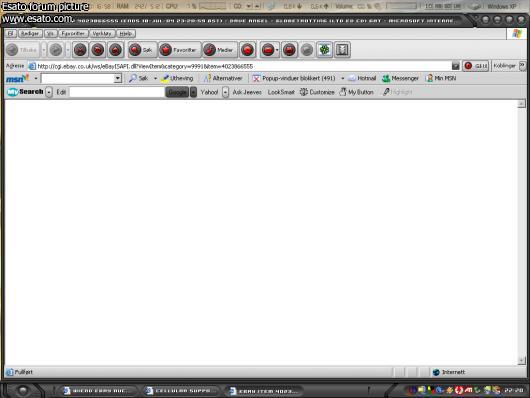Toggle the Utheving highlight button

pos(178,78)
